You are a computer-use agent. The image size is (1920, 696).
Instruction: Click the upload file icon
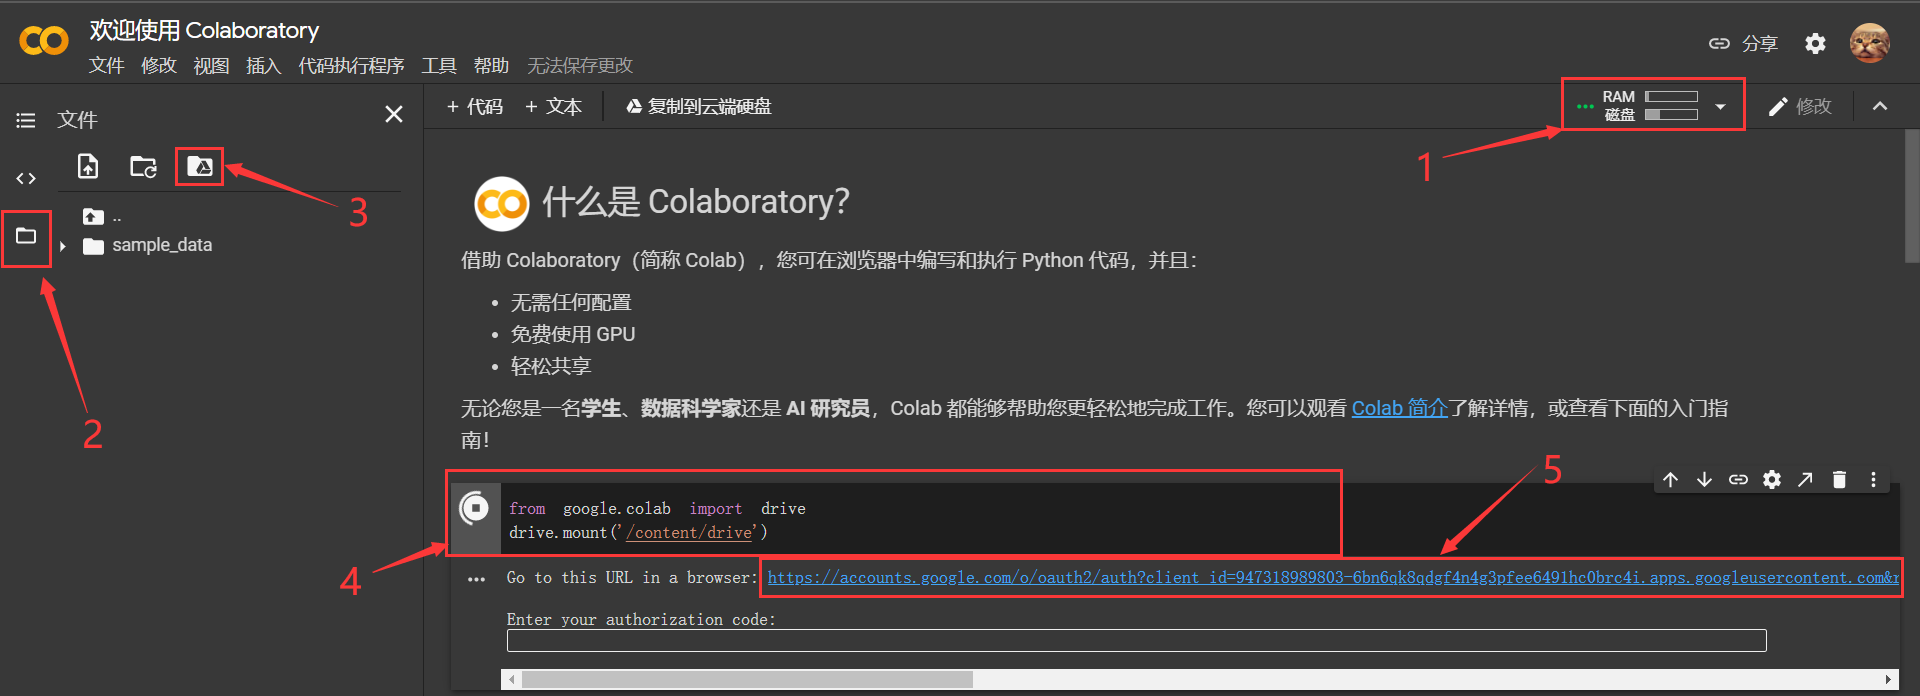[88, 166]
